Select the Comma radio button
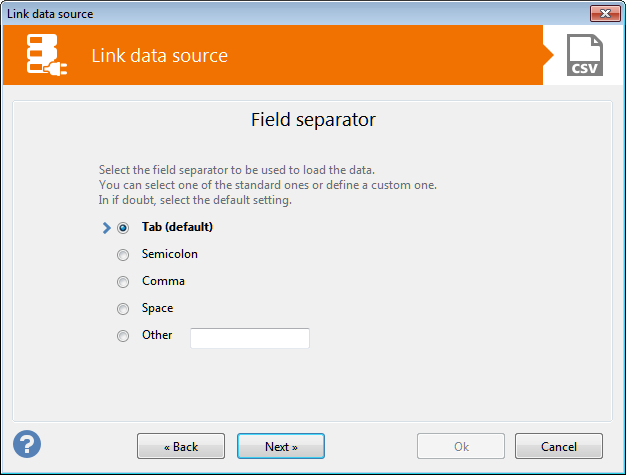 123,282
